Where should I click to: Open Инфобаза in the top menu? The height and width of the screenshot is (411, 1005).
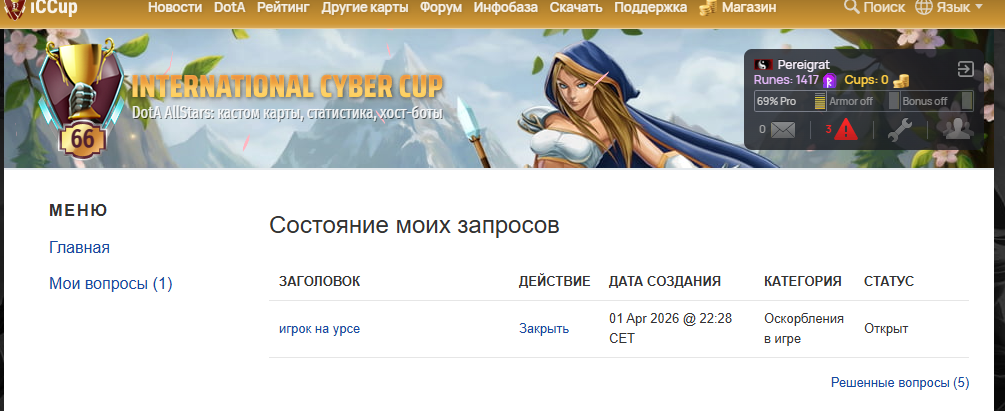point(506,8)
